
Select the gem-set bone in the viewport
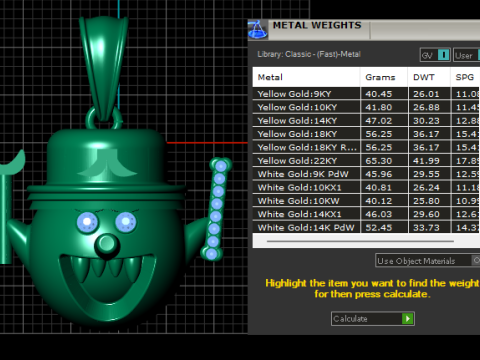216,209
